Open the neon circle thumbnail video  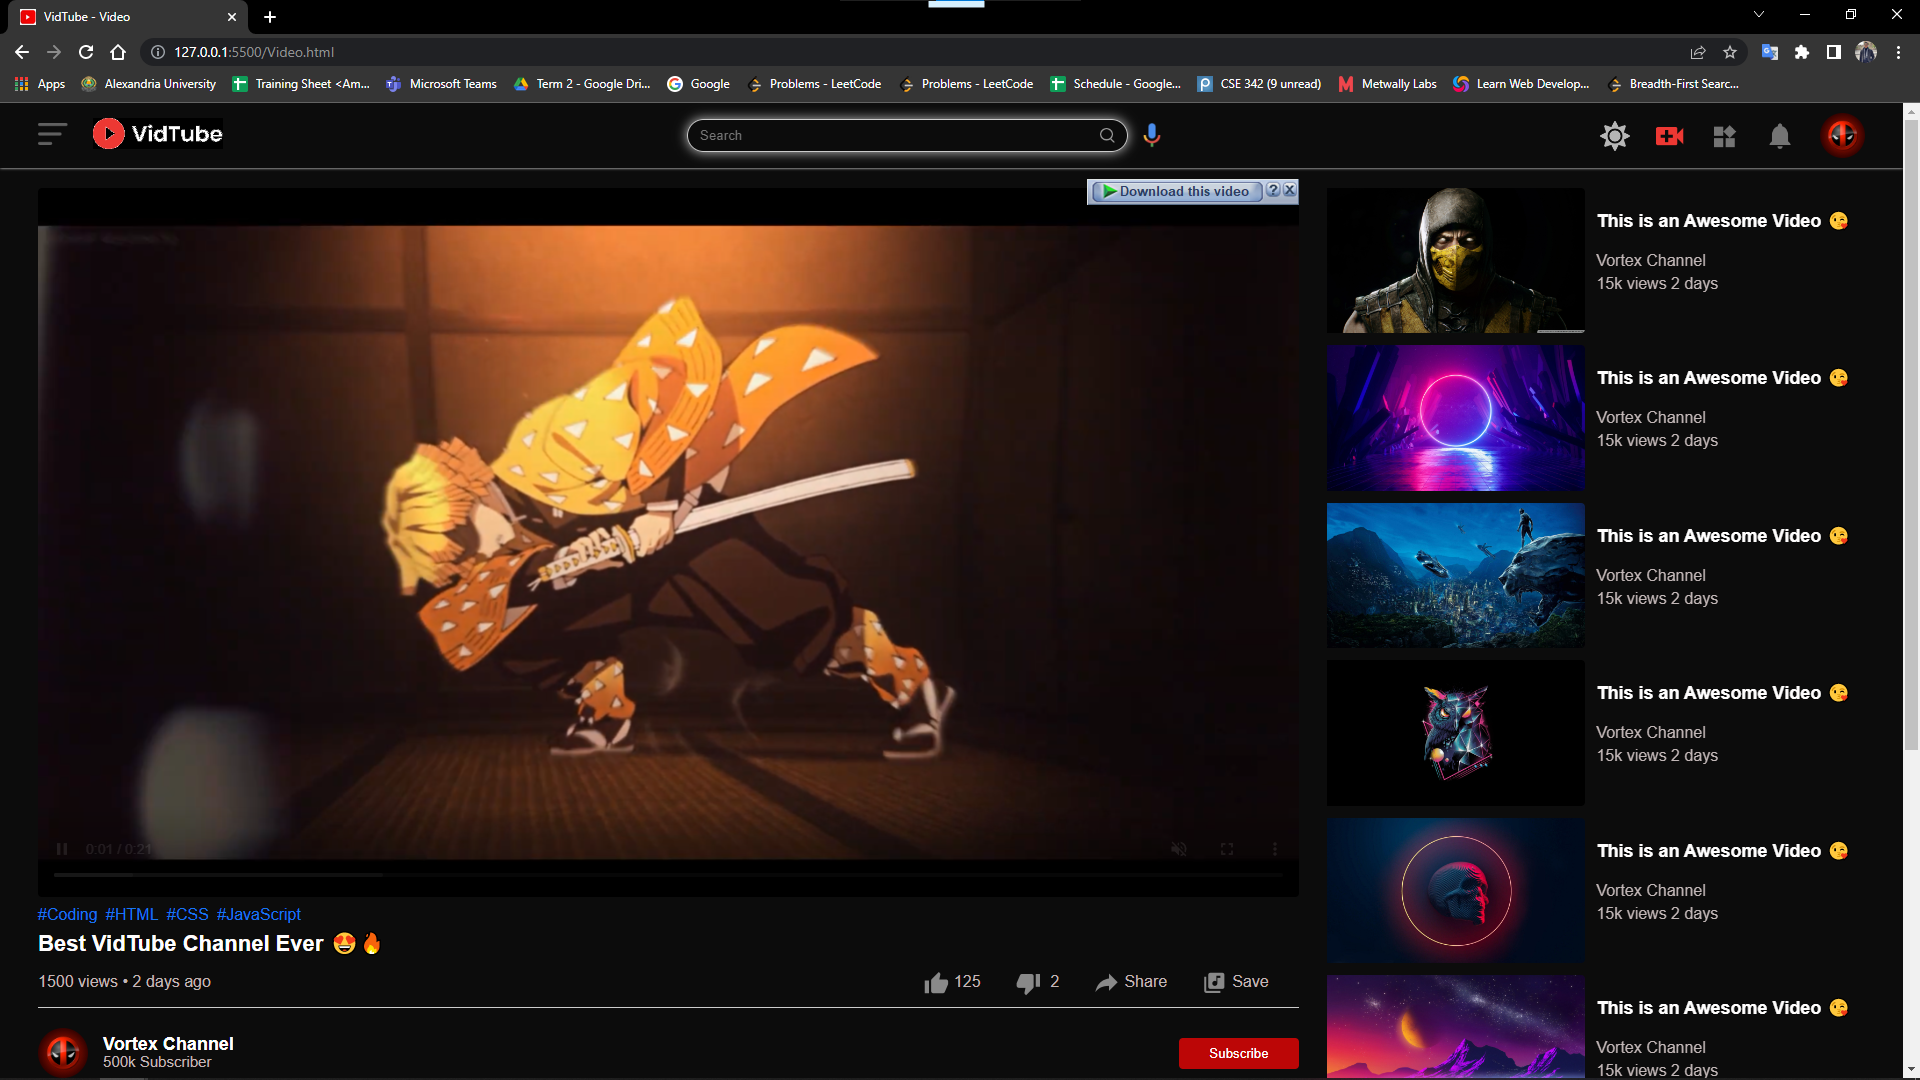click(1455, 418)
